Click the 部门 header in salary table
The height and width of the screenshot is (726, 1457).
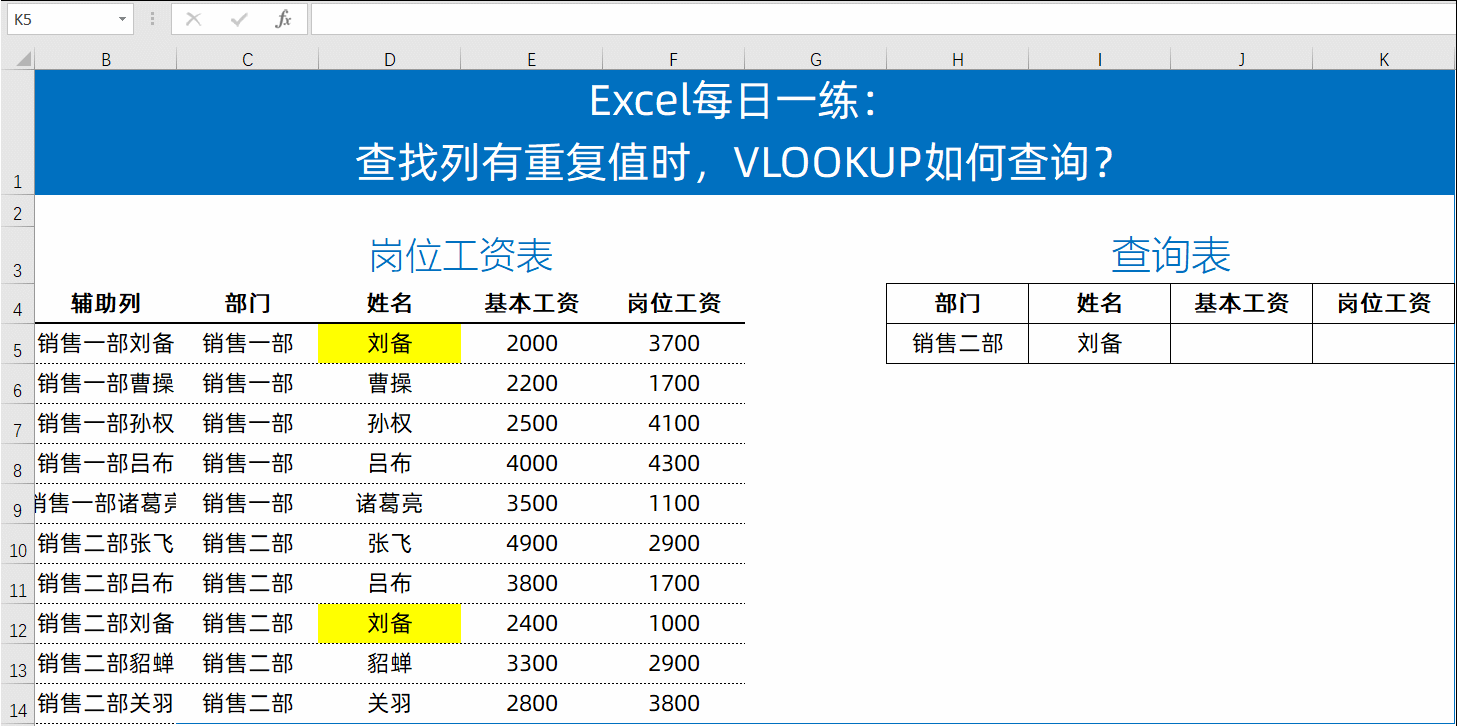248,304
